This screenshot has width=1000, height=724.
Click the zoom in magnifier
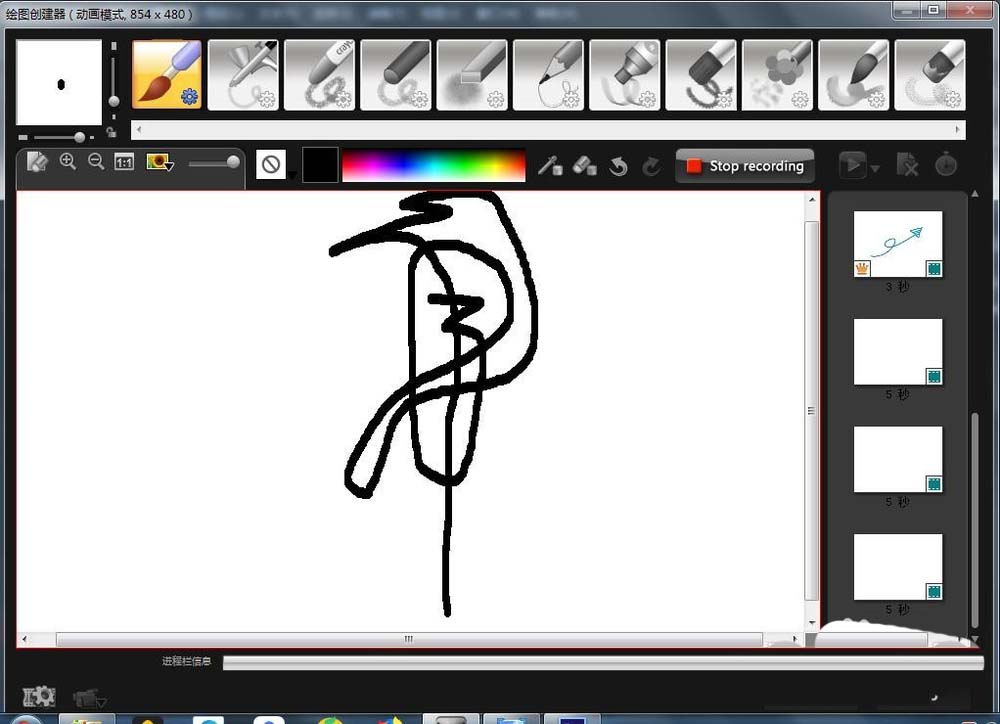tap(68, 162)
